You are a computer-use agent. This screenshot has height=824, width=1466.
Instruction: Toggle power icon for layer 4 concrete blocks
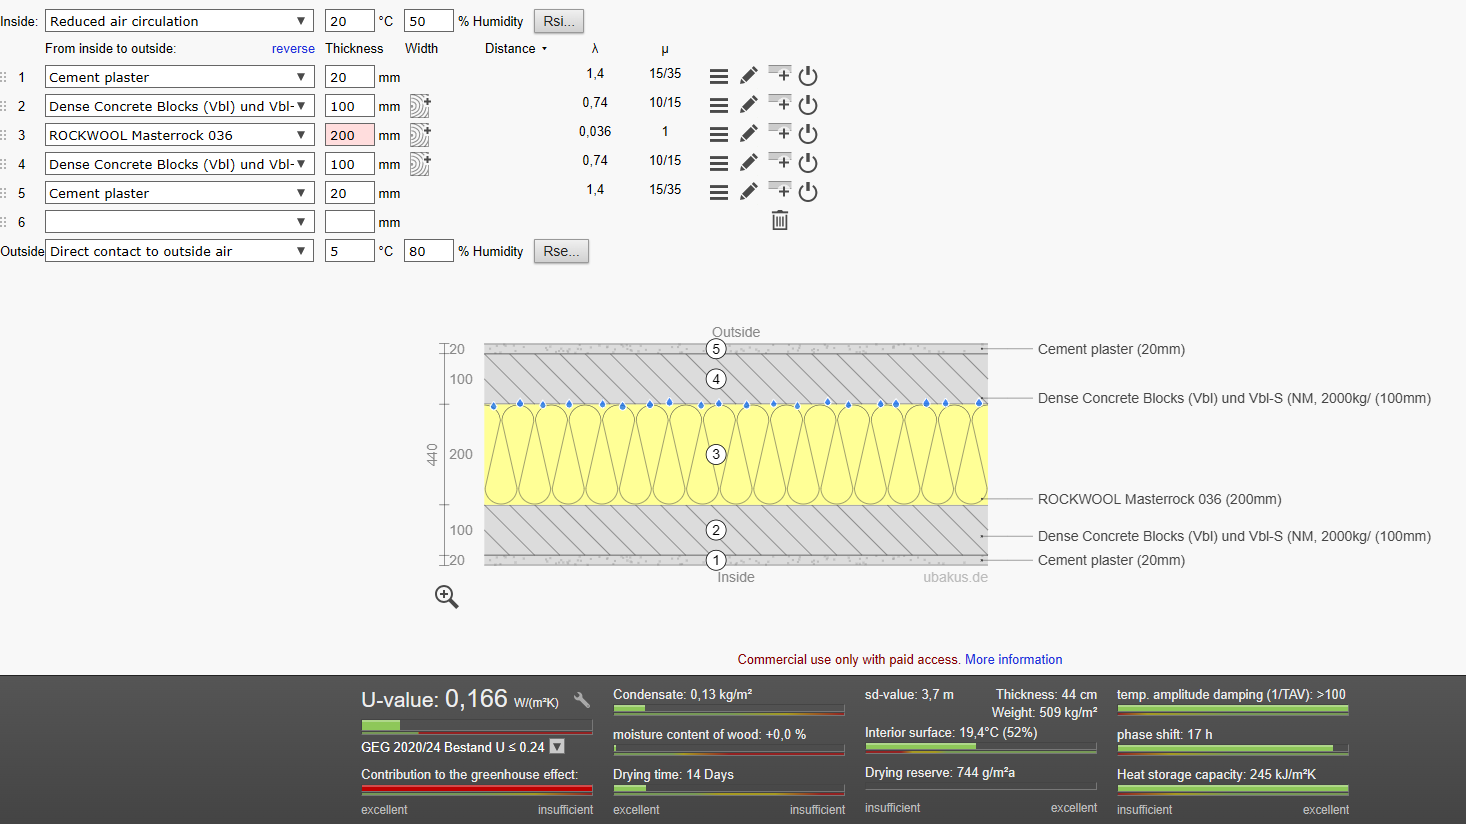pos(808,163)
